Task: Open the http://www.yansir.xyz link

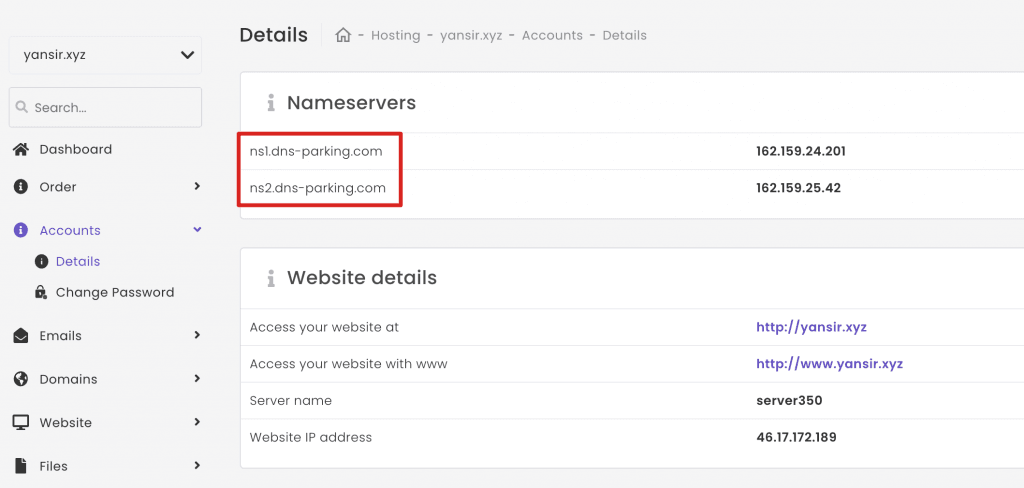Action: click(x=829, y=364)
